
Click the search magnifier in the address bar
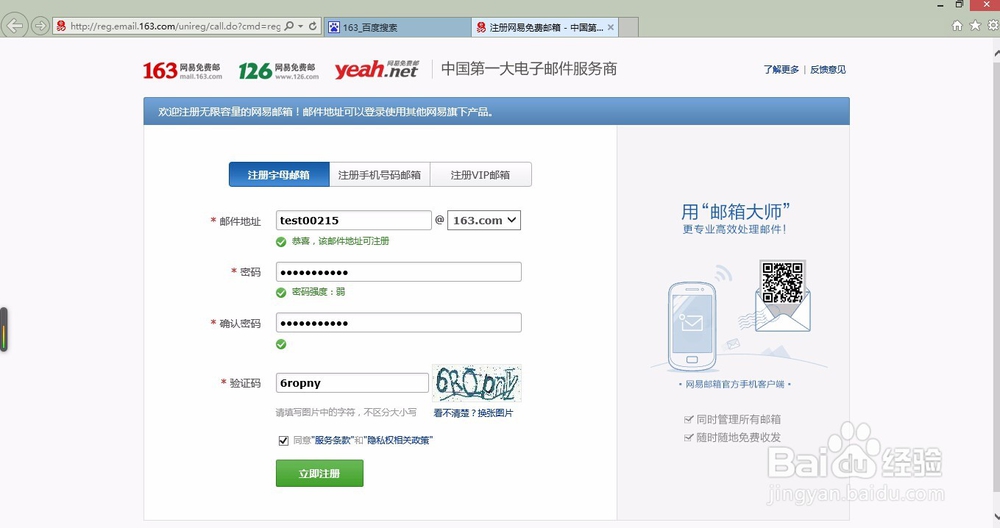pos(289,26)
